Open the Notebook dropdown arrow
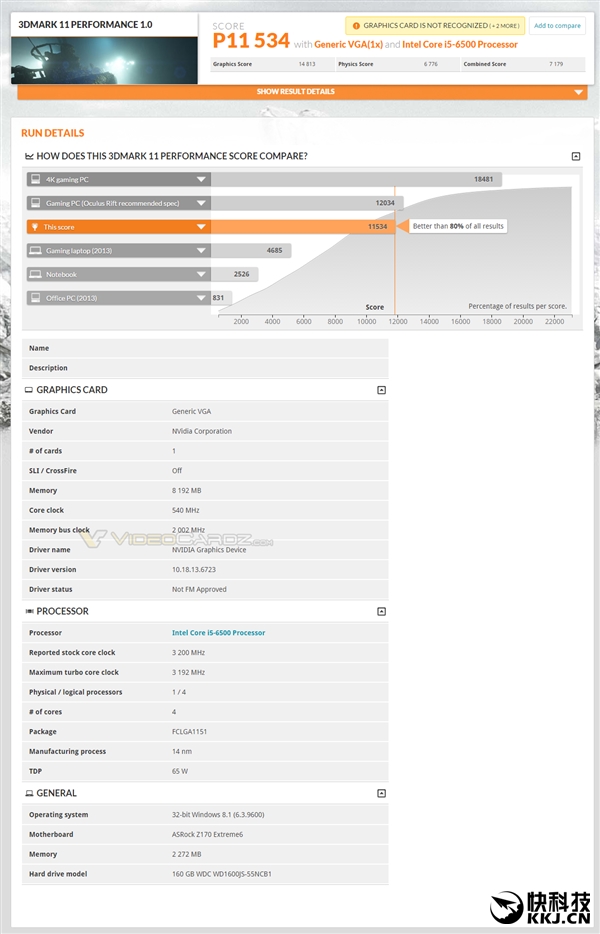Viewport: 600px width, 934px height. (x=201, y=275)
